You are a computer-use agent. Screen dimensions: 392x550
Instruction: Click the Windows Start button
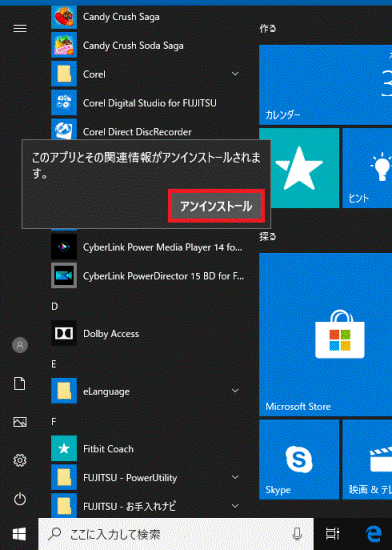(x=19, y=534)
